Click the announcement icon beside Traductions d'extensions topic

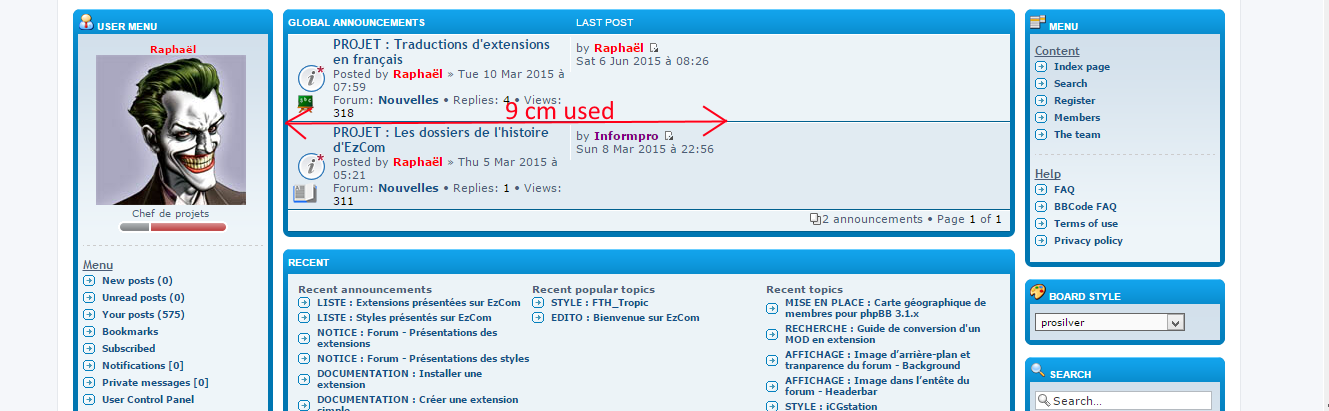click(311, 77)
